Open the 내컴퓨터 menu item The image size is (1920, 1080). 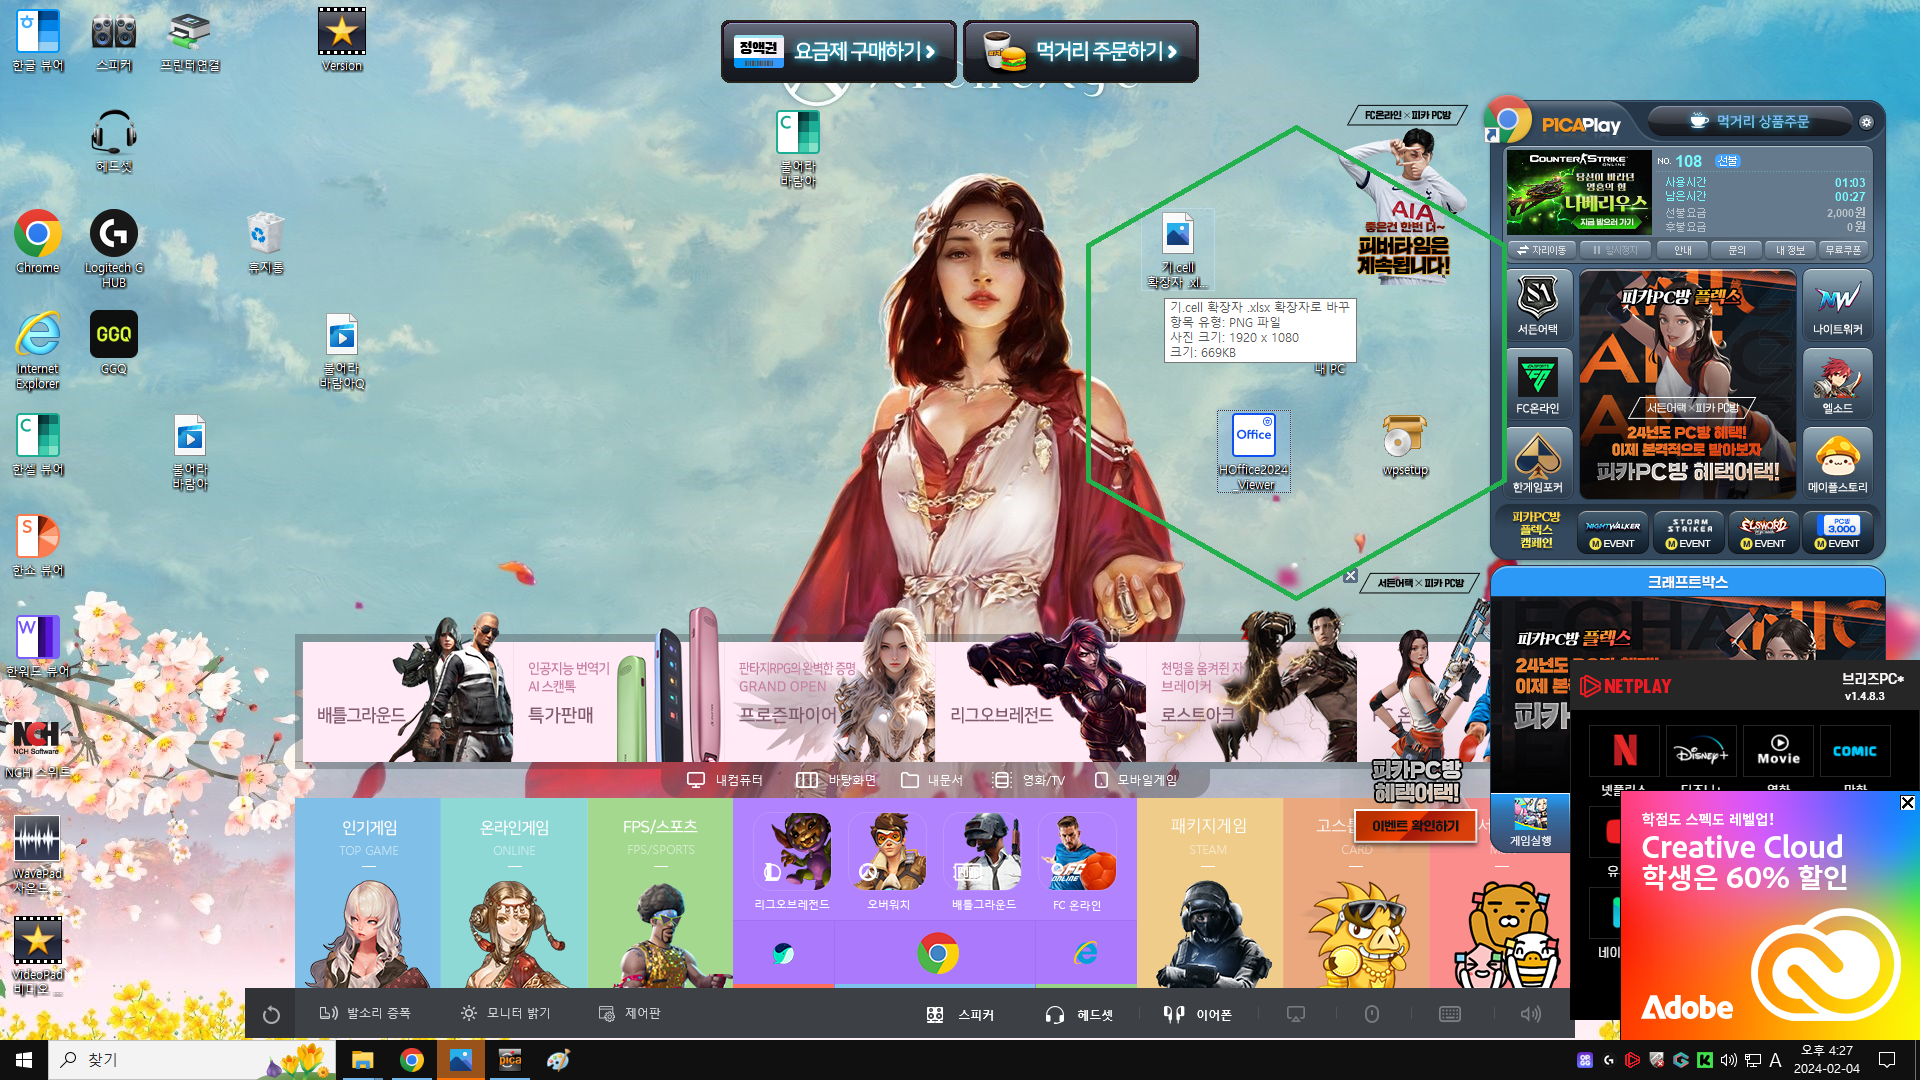(725, 780)
